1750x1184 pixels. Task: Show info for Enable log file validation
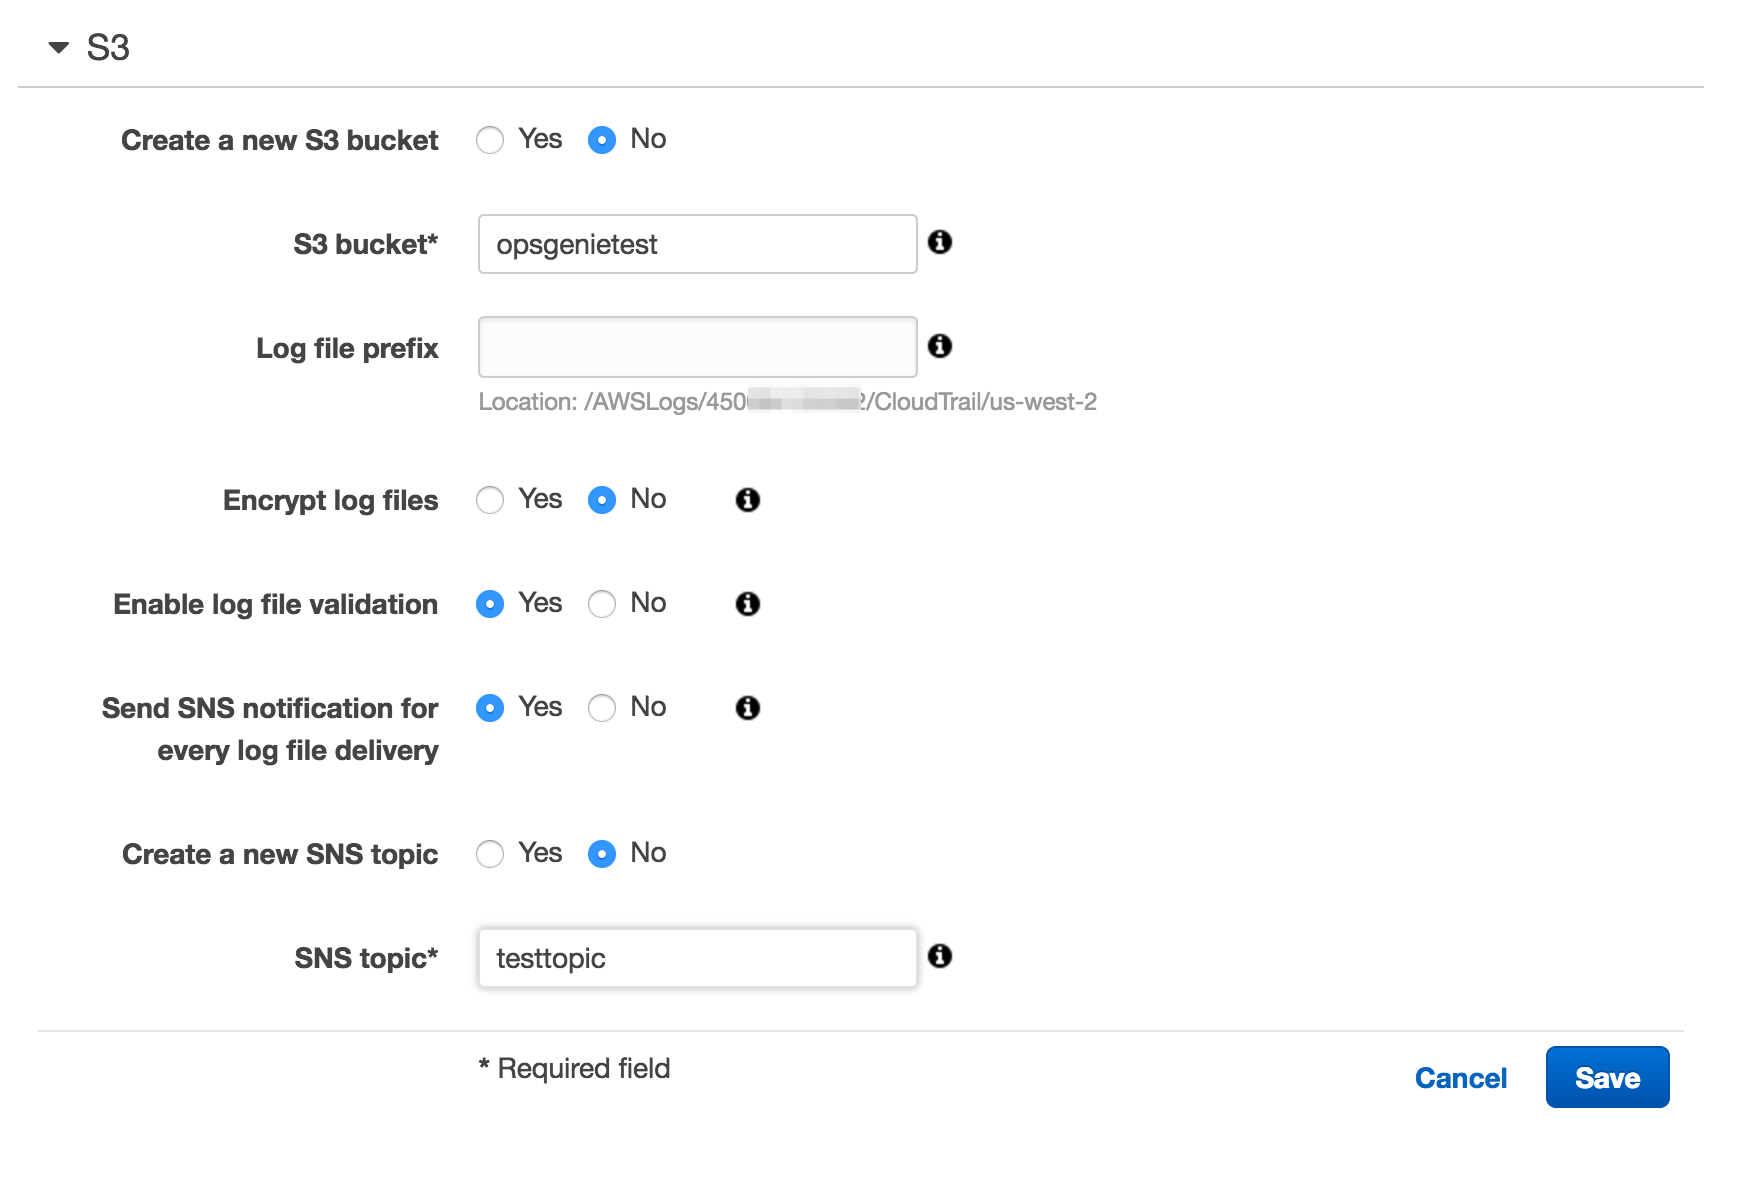pos(748,604)
